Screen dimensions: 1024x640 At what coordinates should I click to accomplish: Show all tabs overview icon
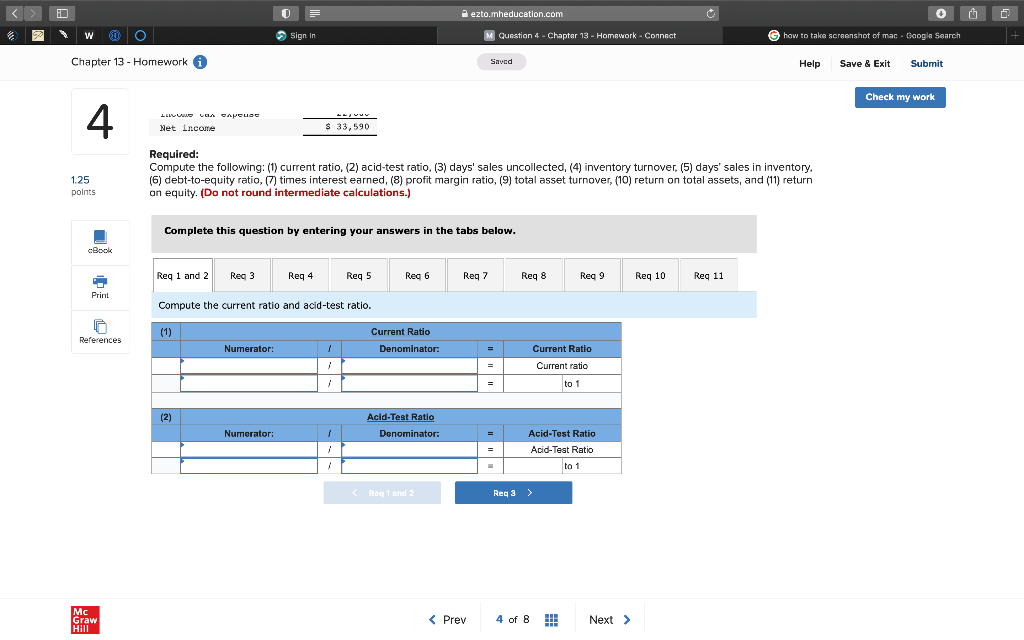point(1005,13)
